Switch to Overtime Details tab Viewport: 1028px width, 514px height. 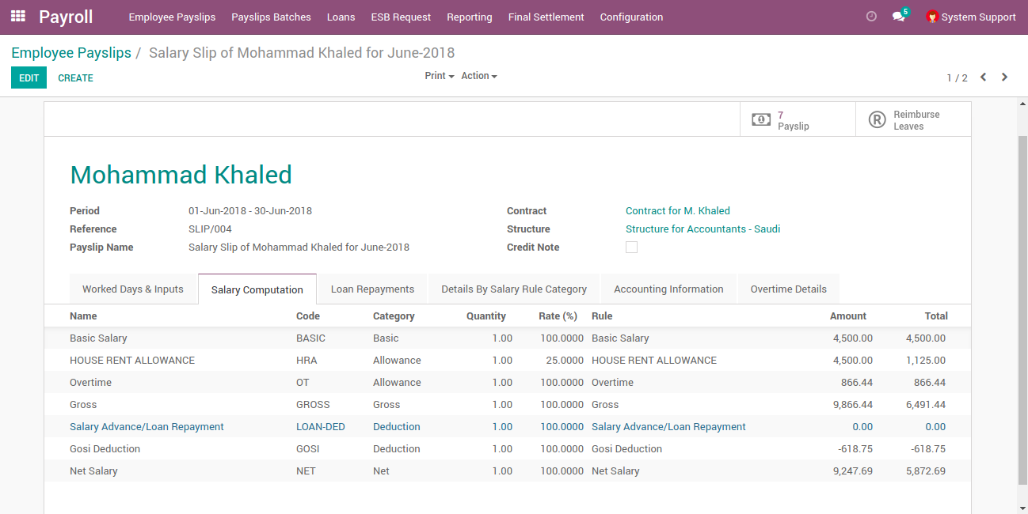[788, 289]
